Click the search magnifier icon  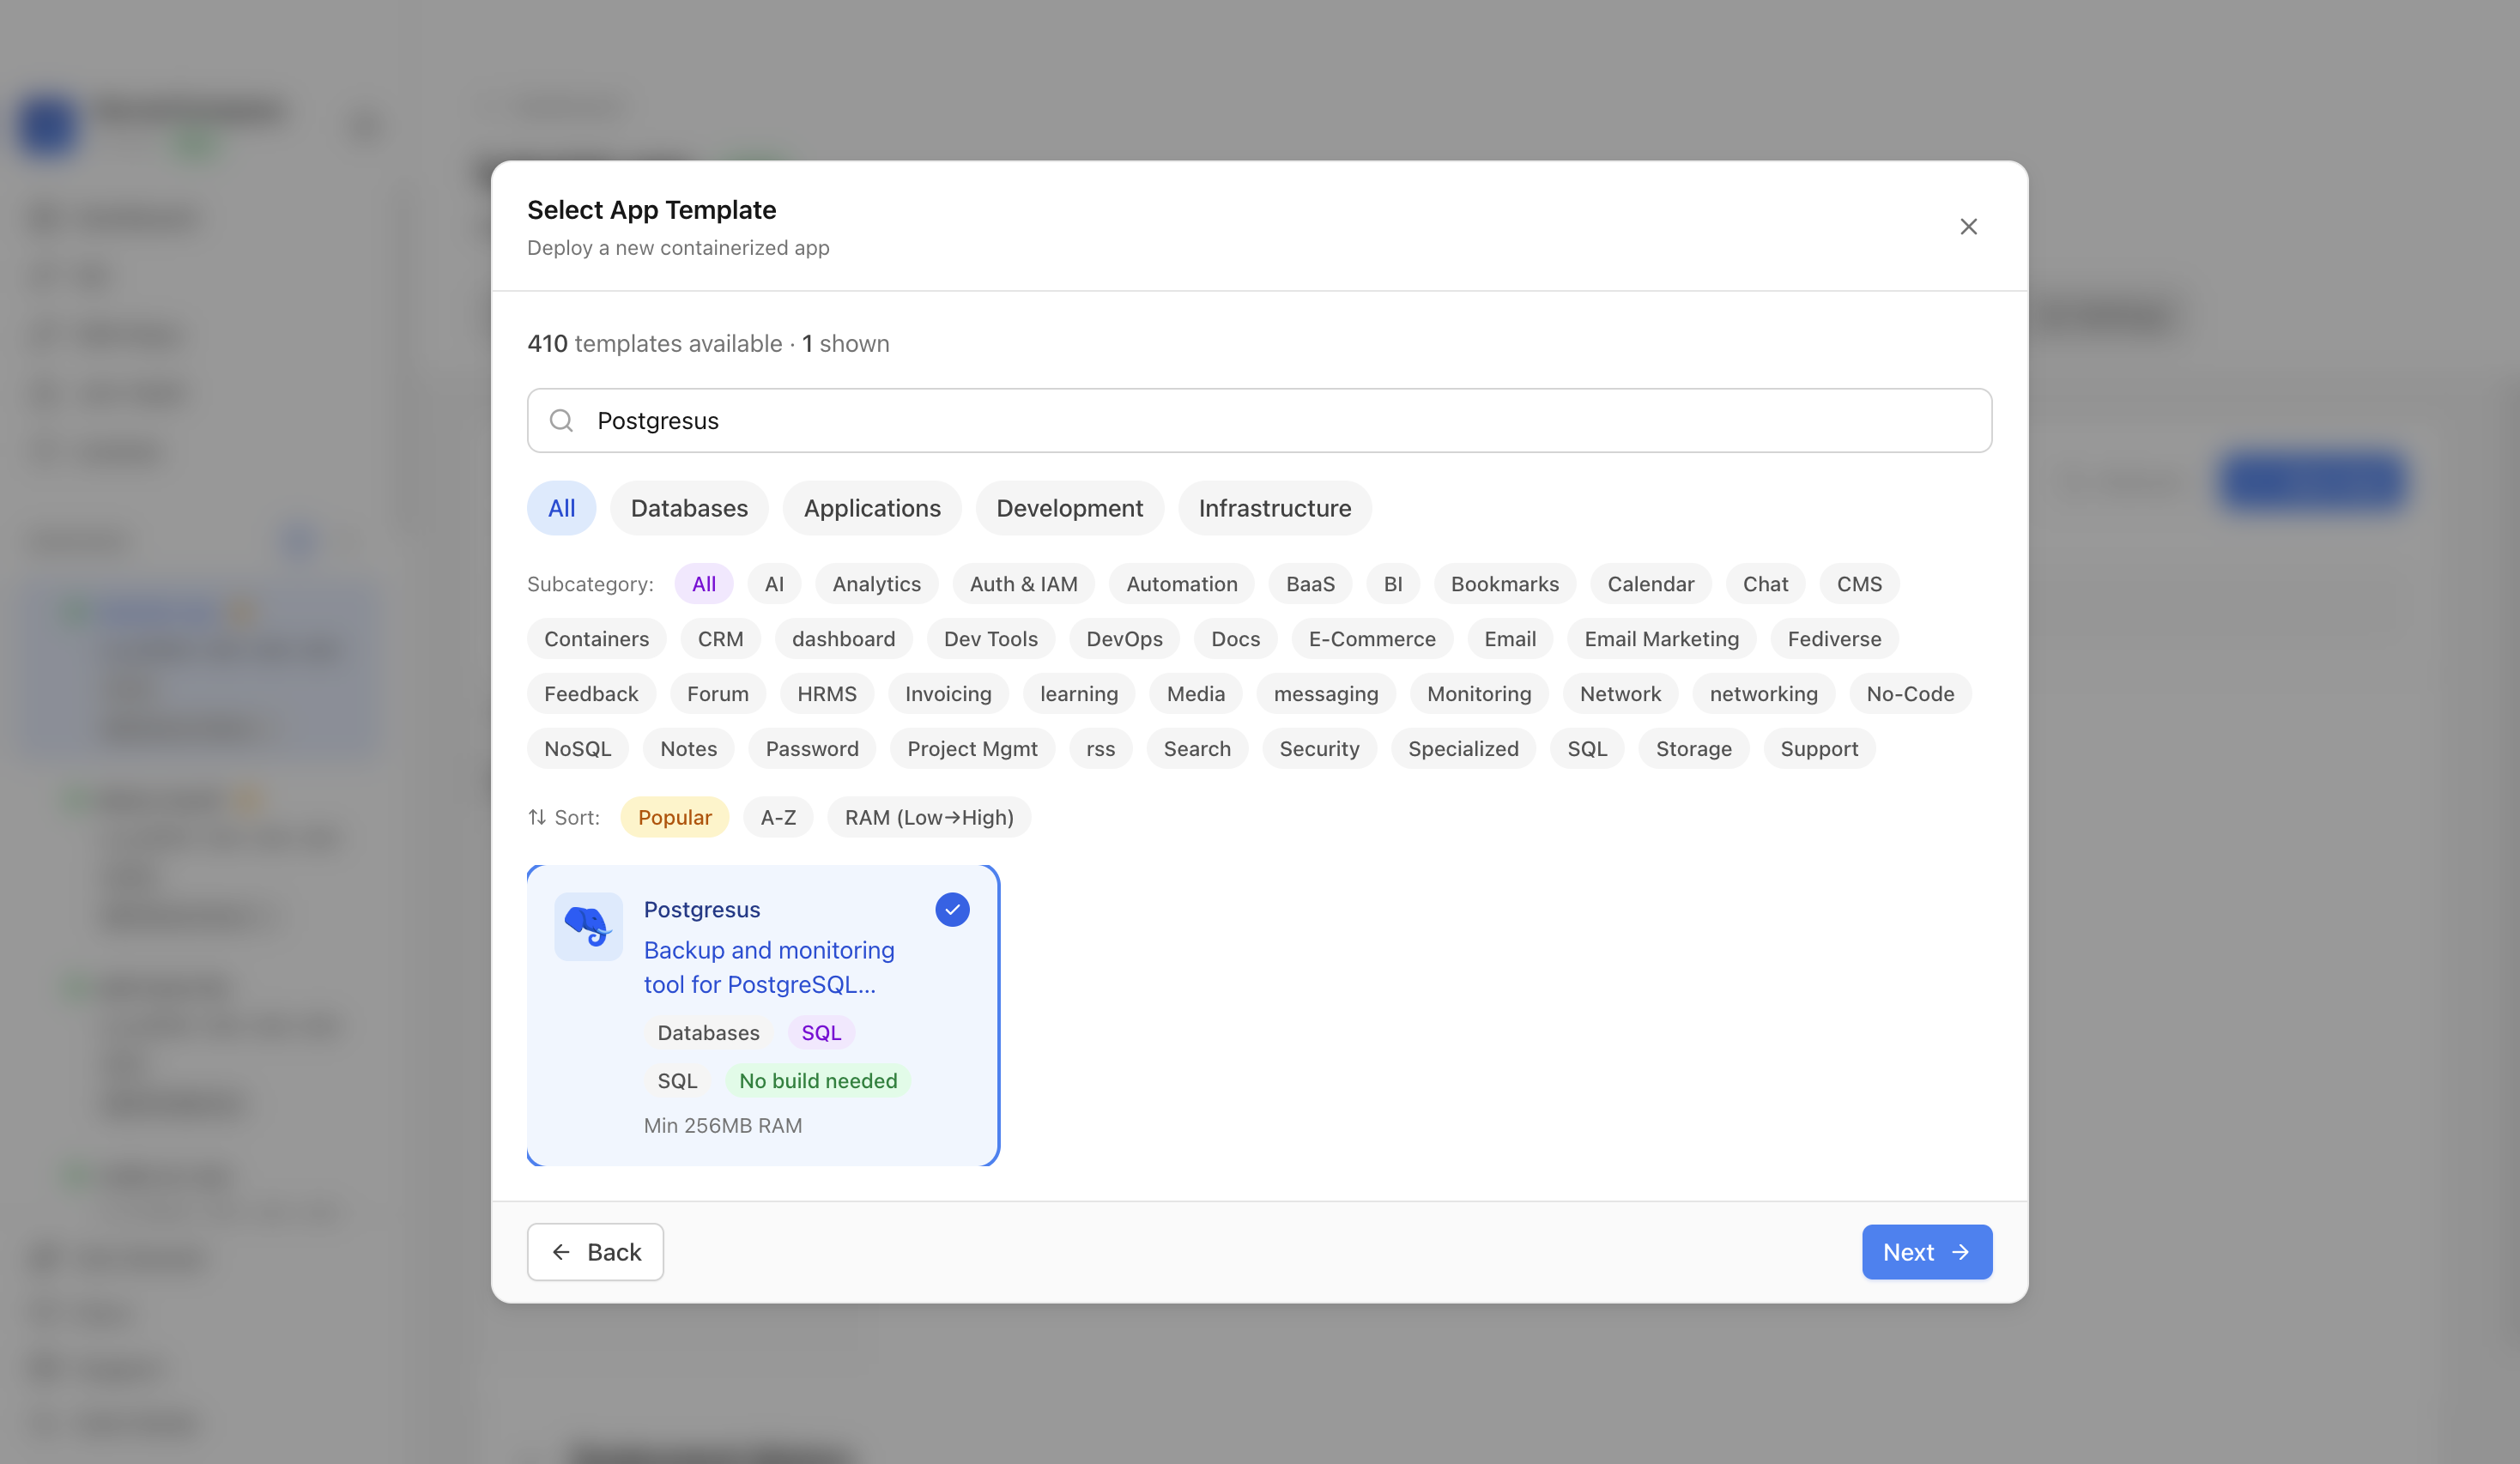coord(562,421)
